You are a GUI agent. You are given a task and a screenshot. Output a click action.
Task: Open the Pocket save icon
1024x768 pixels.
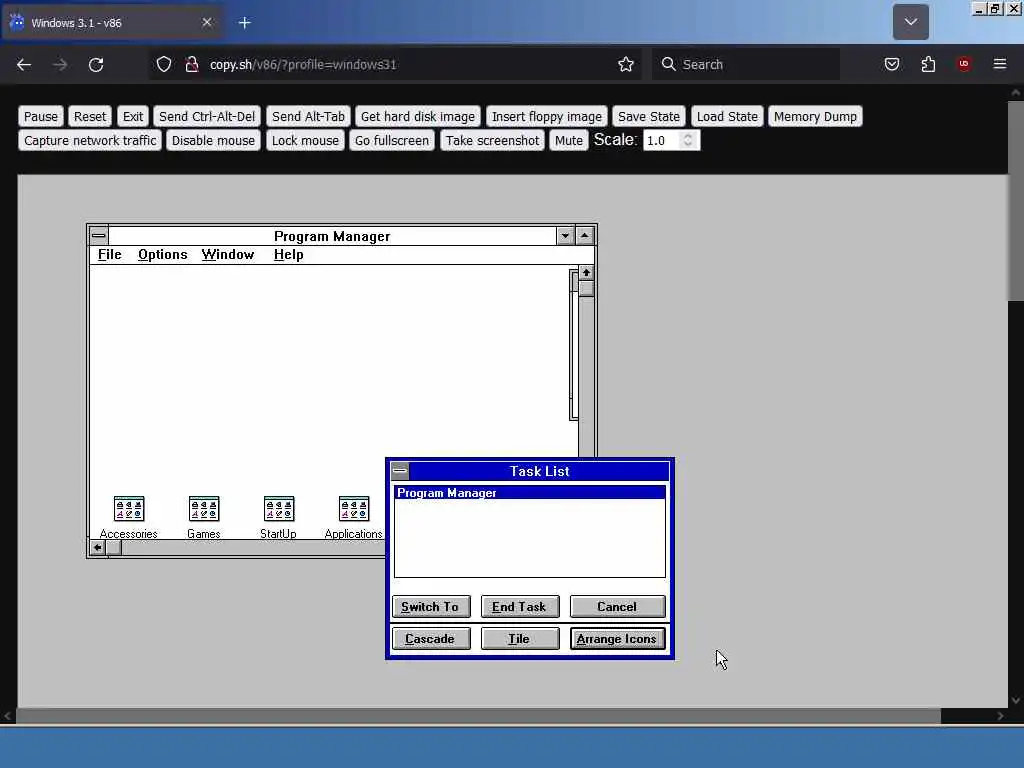tap(892, 64)
